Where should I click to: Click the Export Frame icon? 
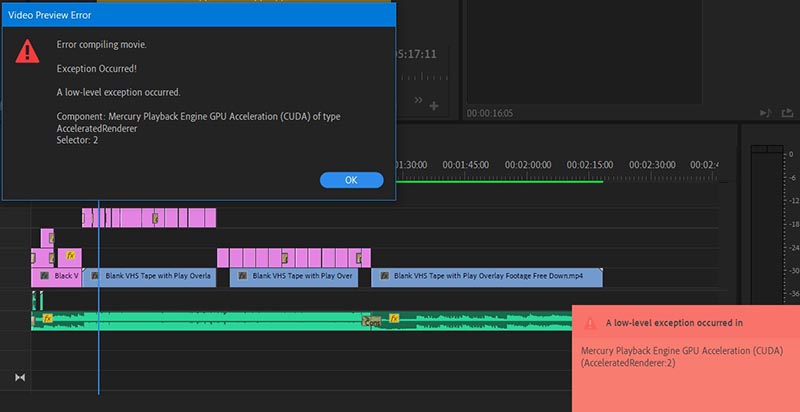(x=787, y=113)
